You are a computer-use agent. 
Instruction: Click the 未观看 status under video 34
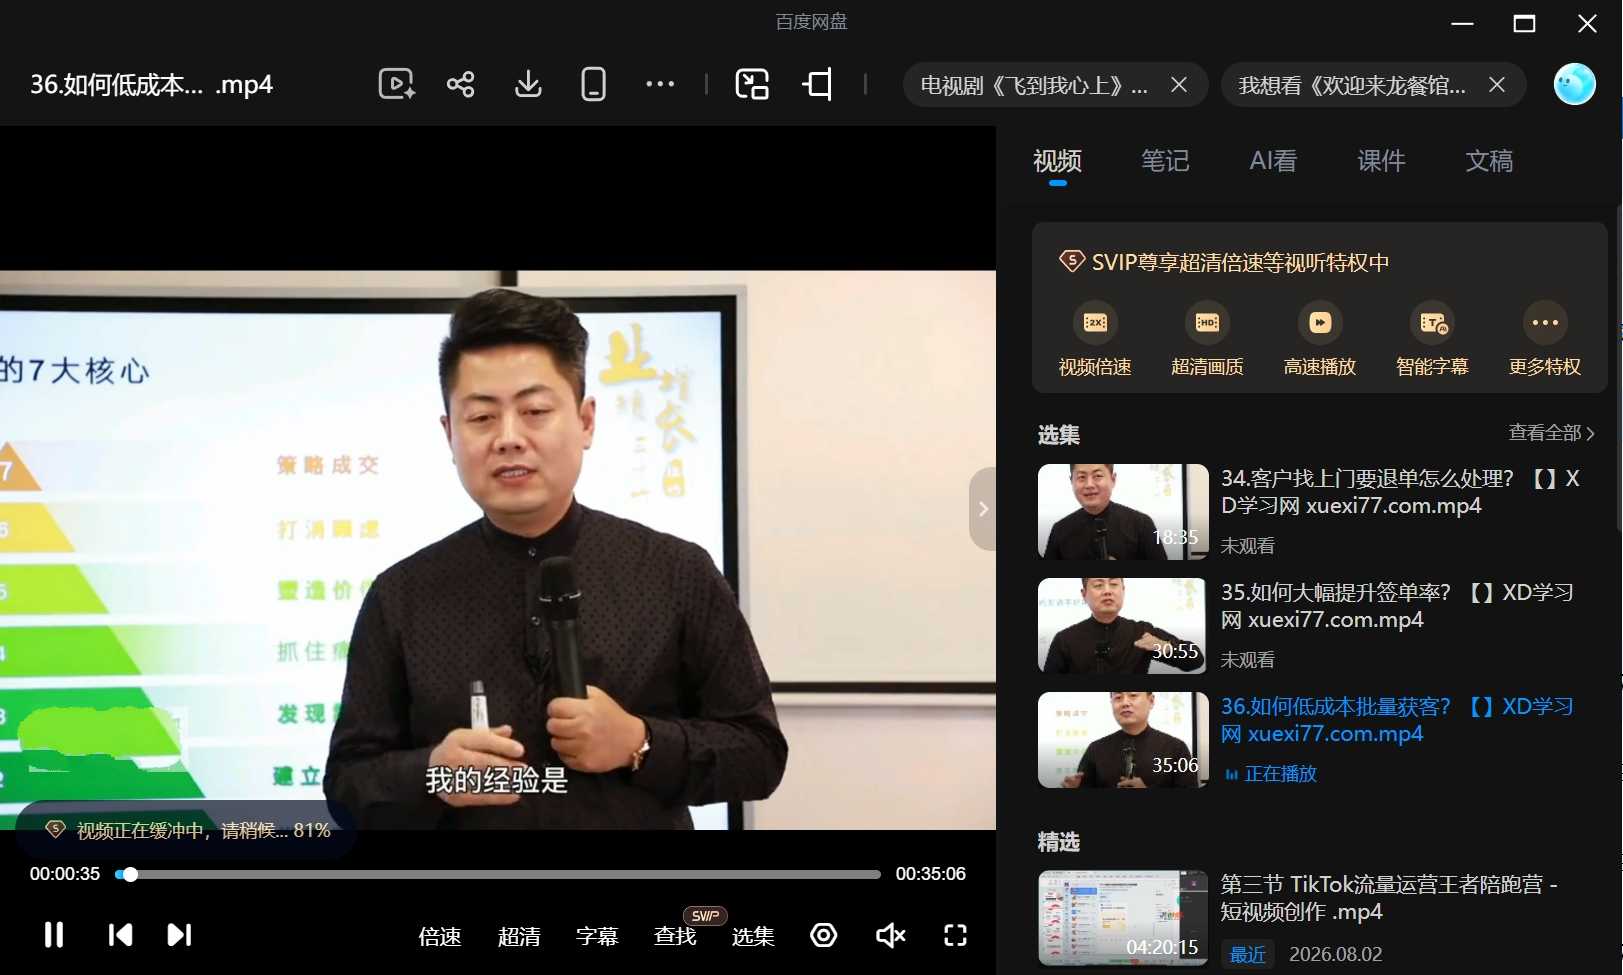pyautogui.click(x=1248, y=546)
